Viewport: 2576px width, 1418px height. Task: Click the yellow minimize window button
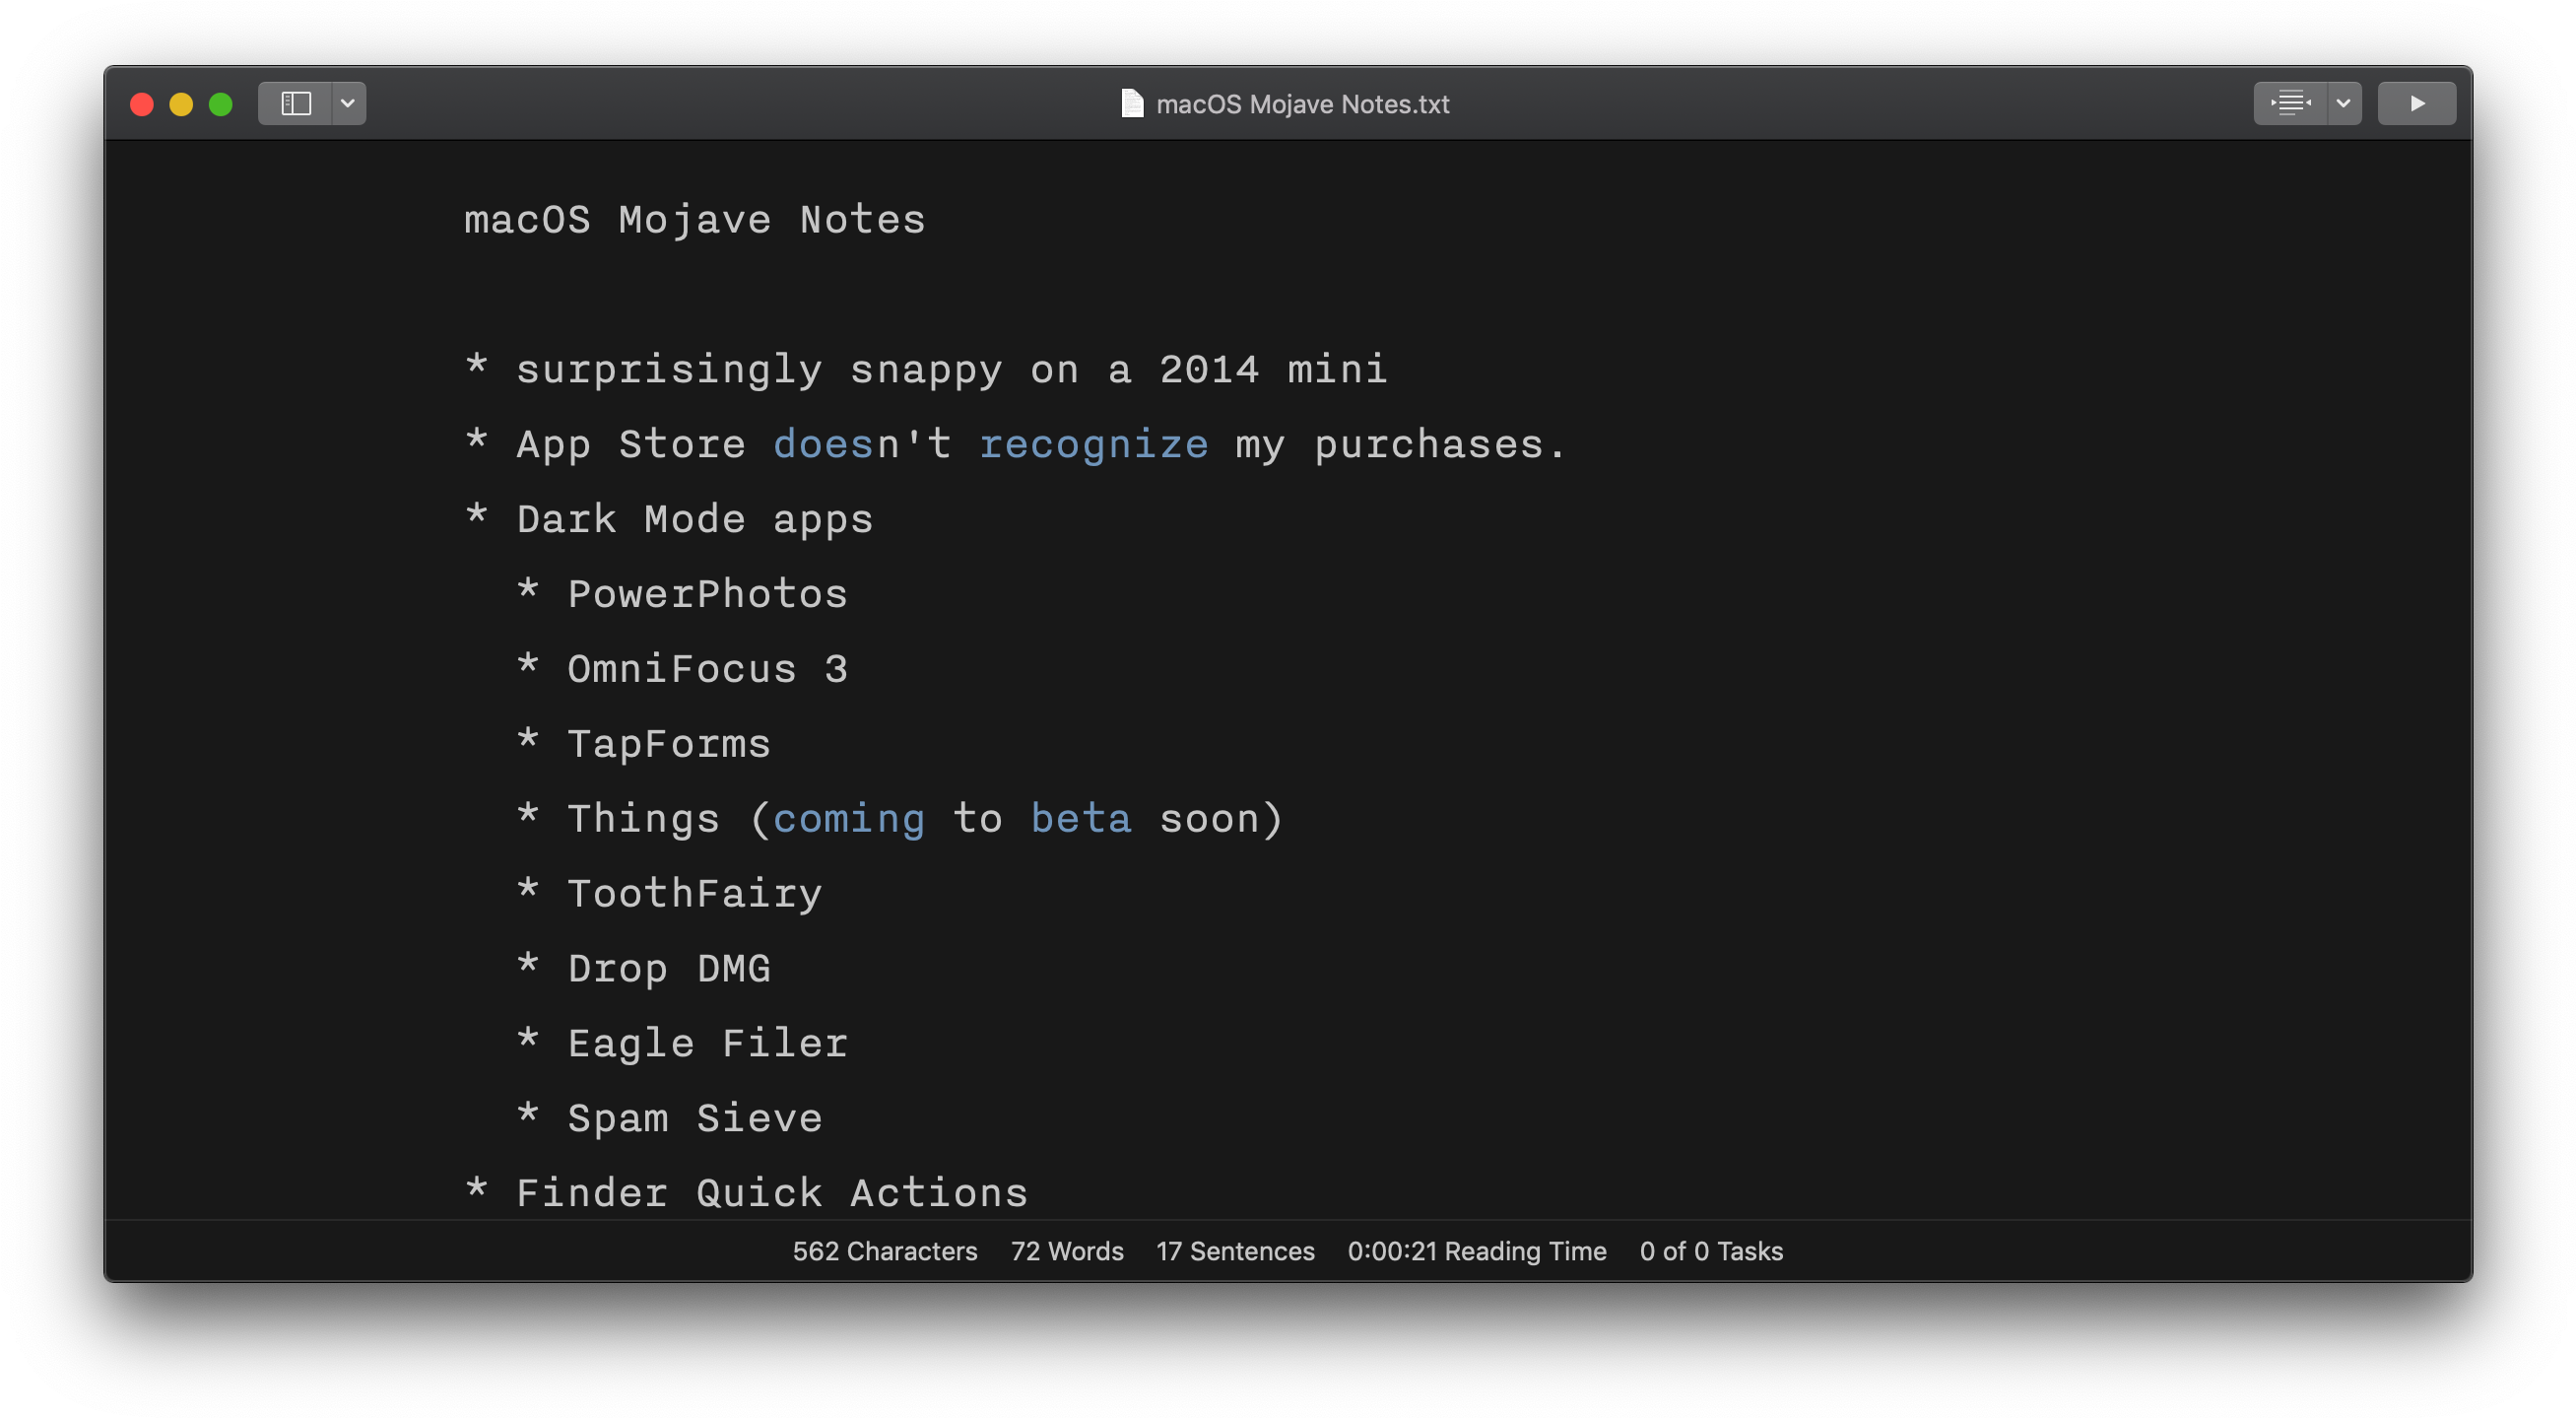[x=181, y=104]
